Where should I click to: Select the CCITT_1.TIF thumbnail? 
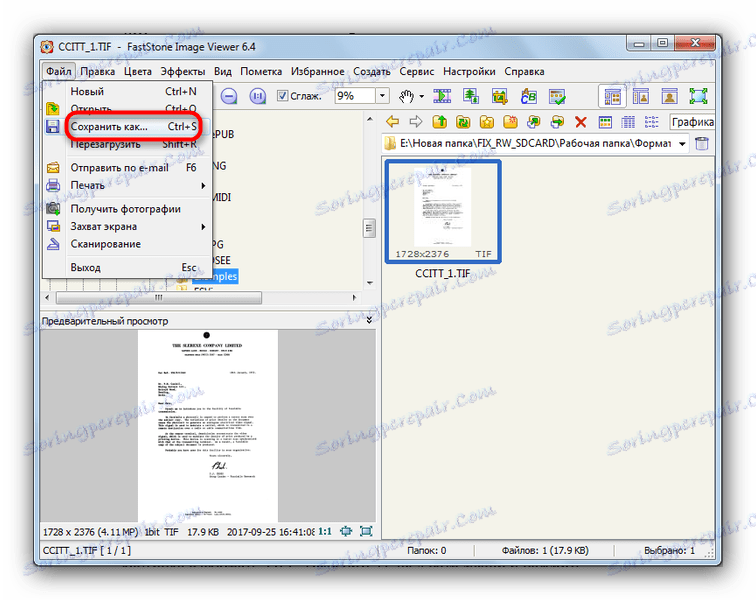(x=443, y=212)
